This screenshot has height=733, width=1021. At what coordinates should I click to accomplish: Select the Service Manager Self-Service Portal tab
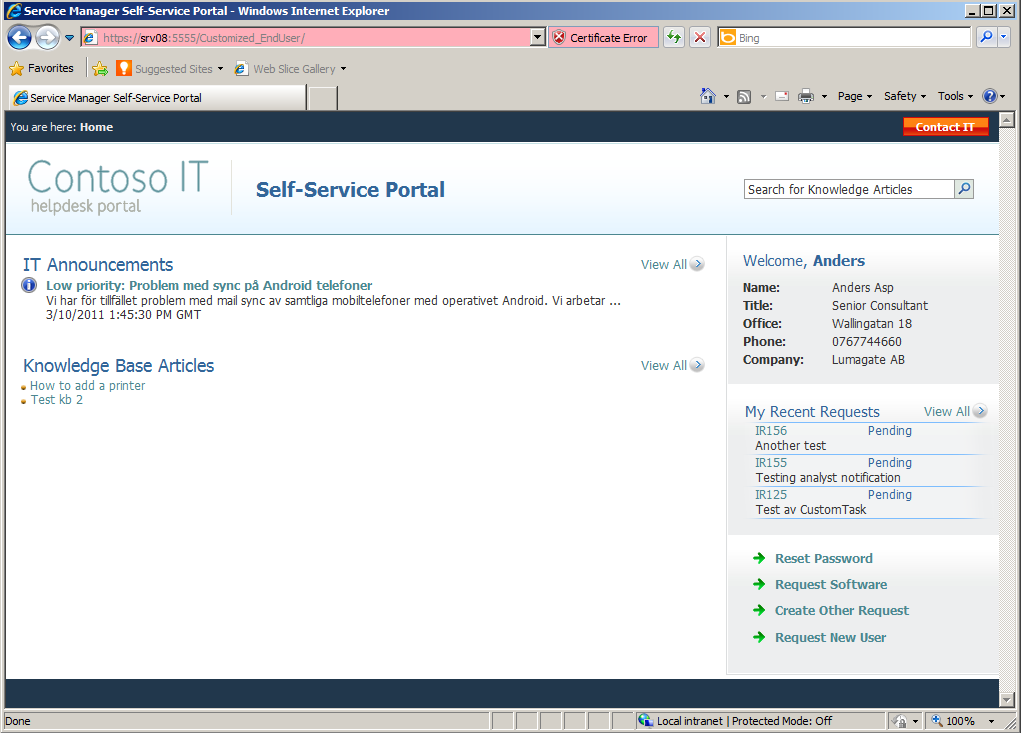coord(158,98)
